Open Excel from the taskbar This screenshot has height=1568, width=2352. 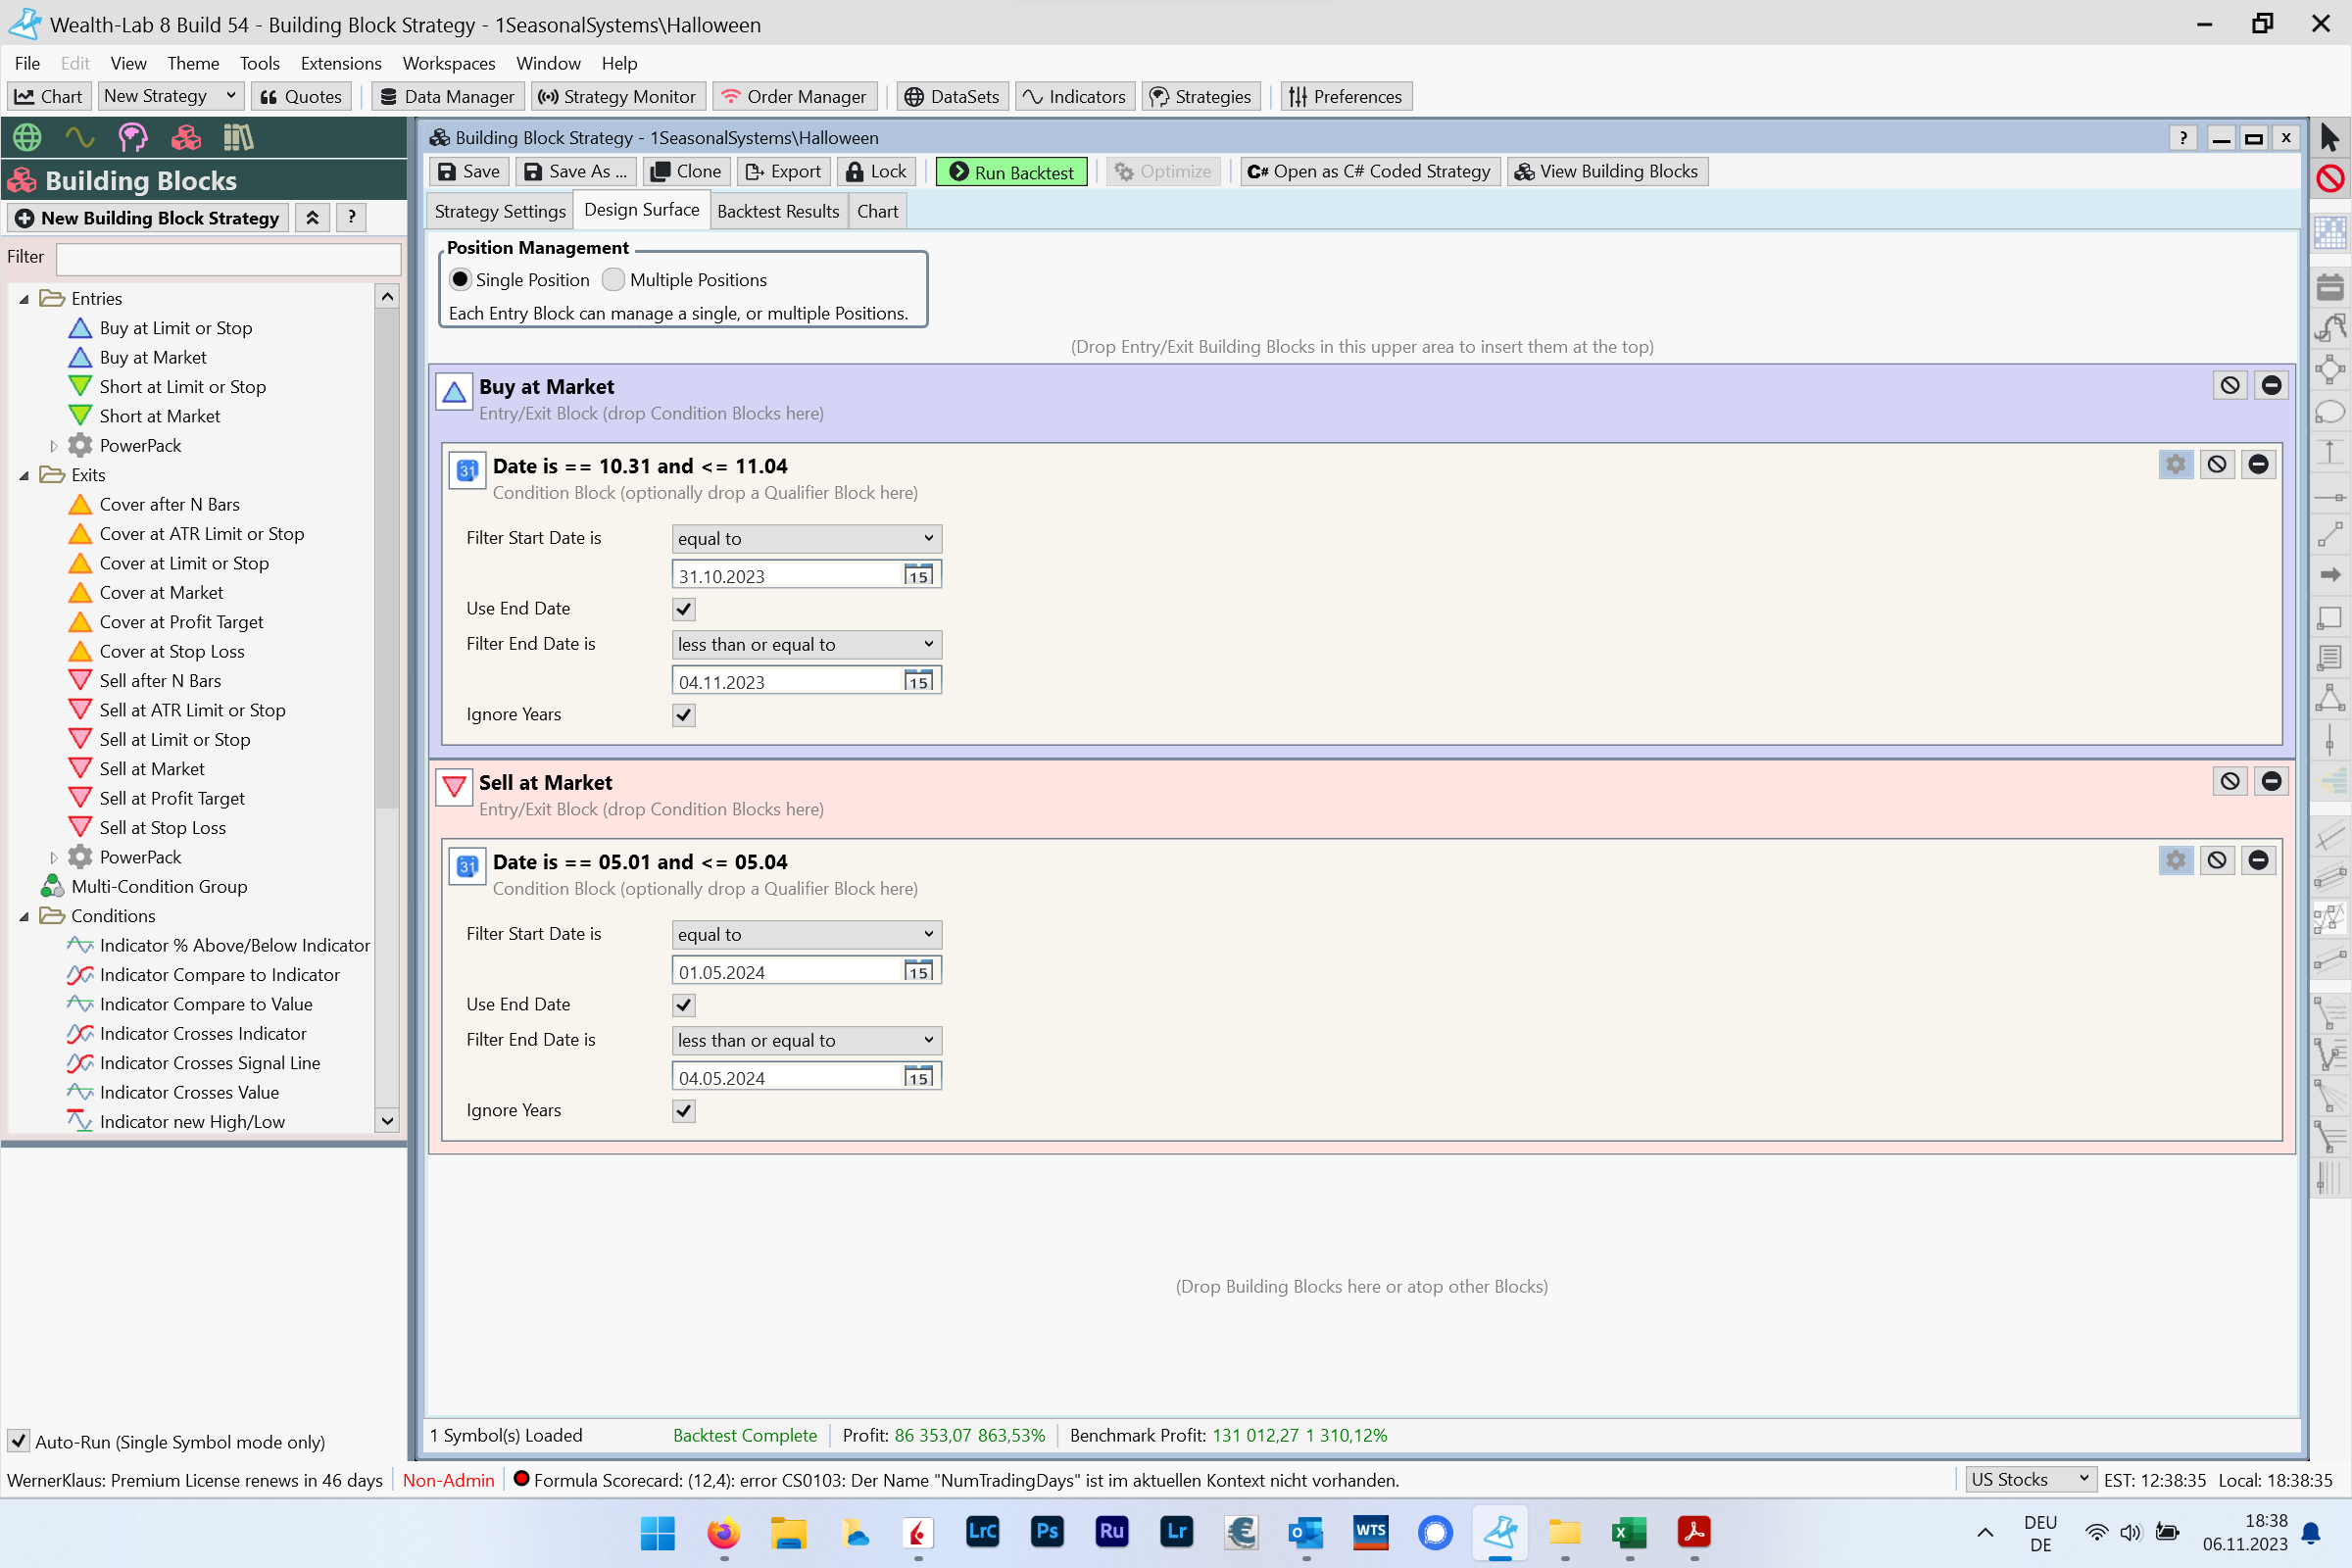(1629, 1532)
